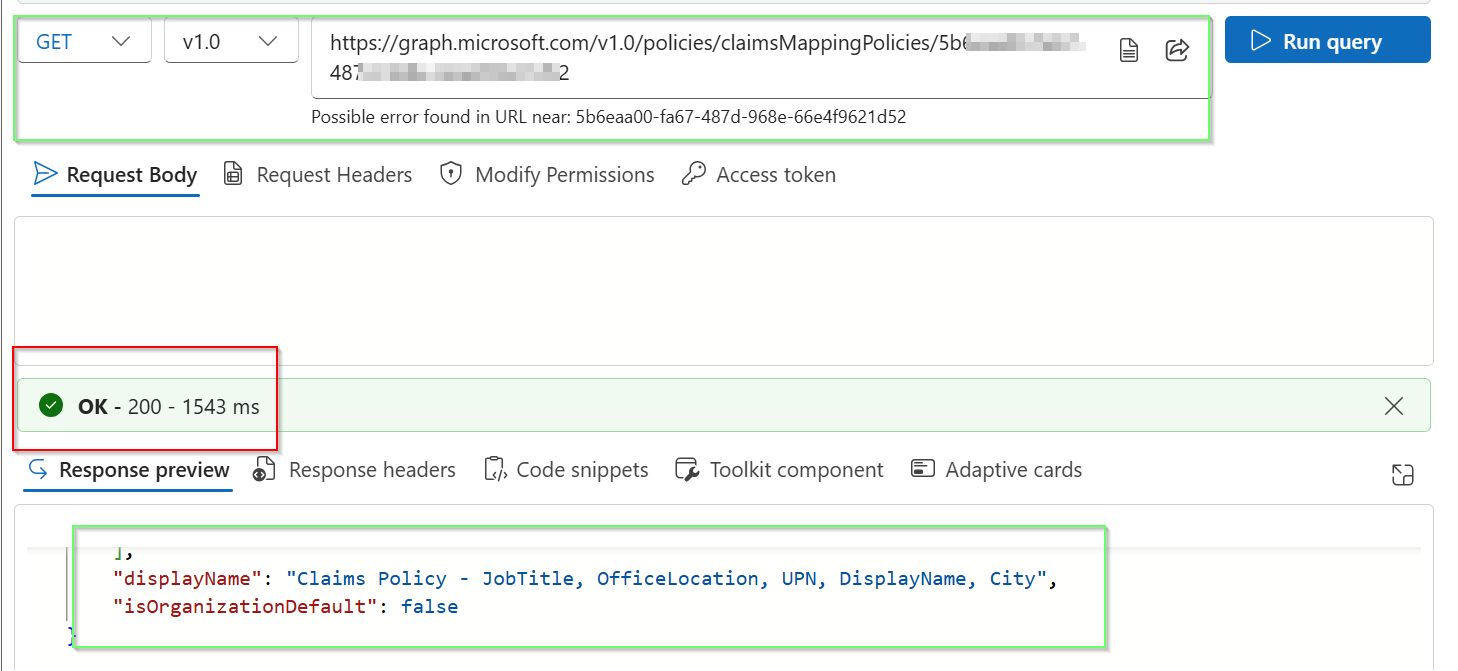Image resolution: width=1458 pixels, height=671 pixels.
Task: Click the Claims Policy display name value
Action: (667, 579)
